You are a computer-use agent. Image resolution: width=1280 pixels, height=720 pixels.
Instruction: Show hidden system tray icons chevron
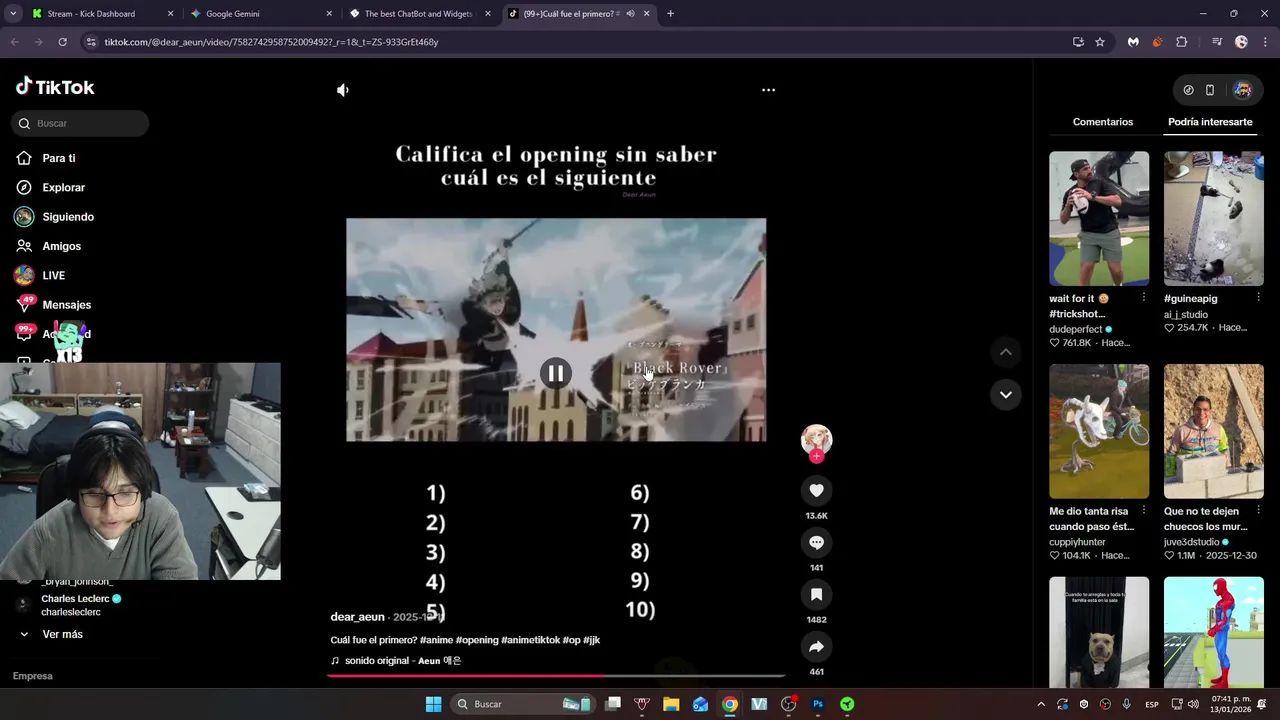pos(1041,704)
